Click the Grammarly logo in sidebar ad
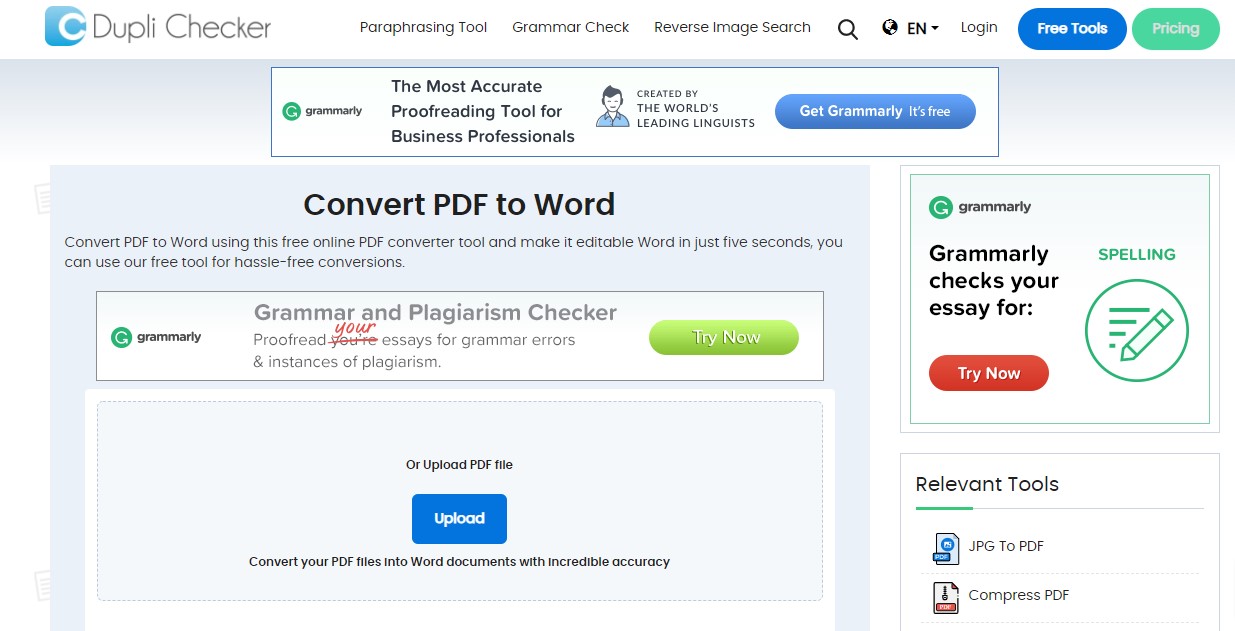The height and width of the screenshot is (631, 1235). pyautogui.click(x=979, y=207)
